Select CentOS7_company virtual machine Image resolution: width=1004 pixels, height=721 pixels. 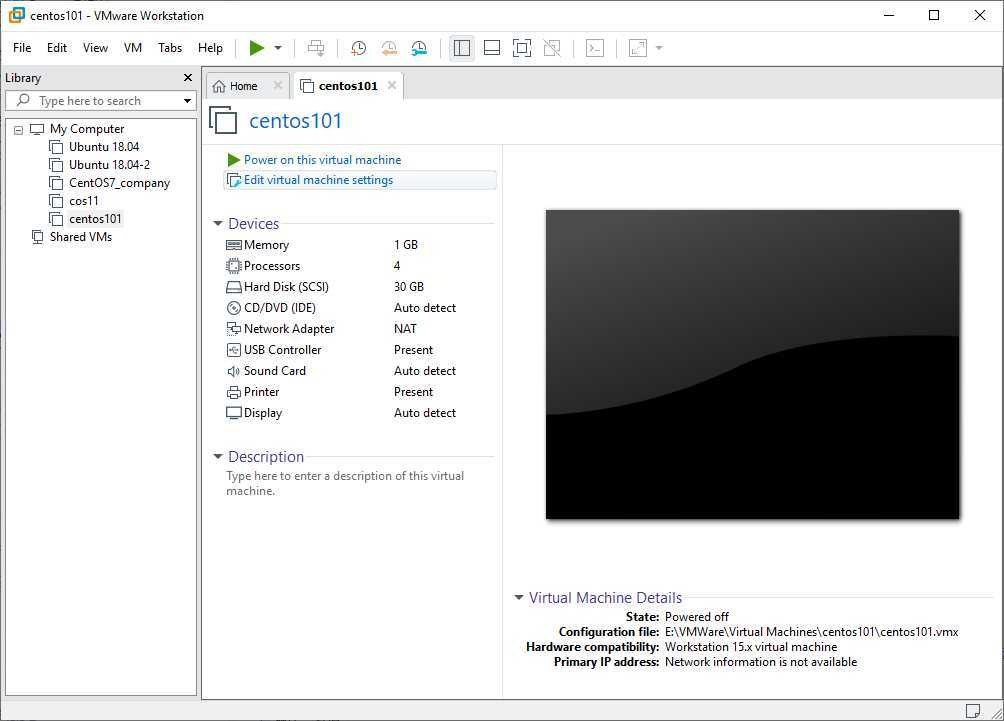click(x=119, y=182)
